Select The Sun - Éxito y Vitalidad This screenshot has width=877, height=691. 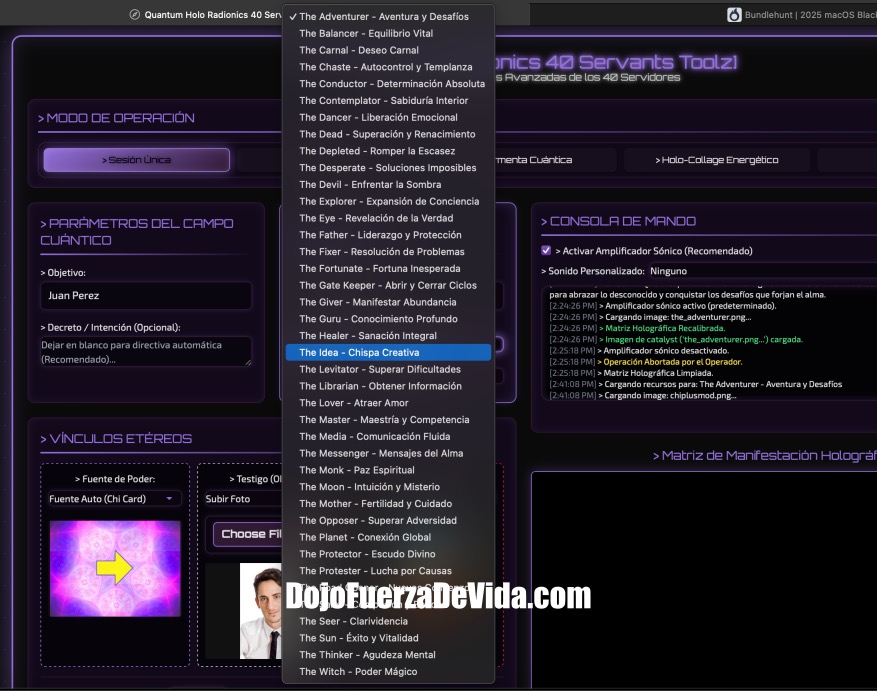click(x=388, y=638)
